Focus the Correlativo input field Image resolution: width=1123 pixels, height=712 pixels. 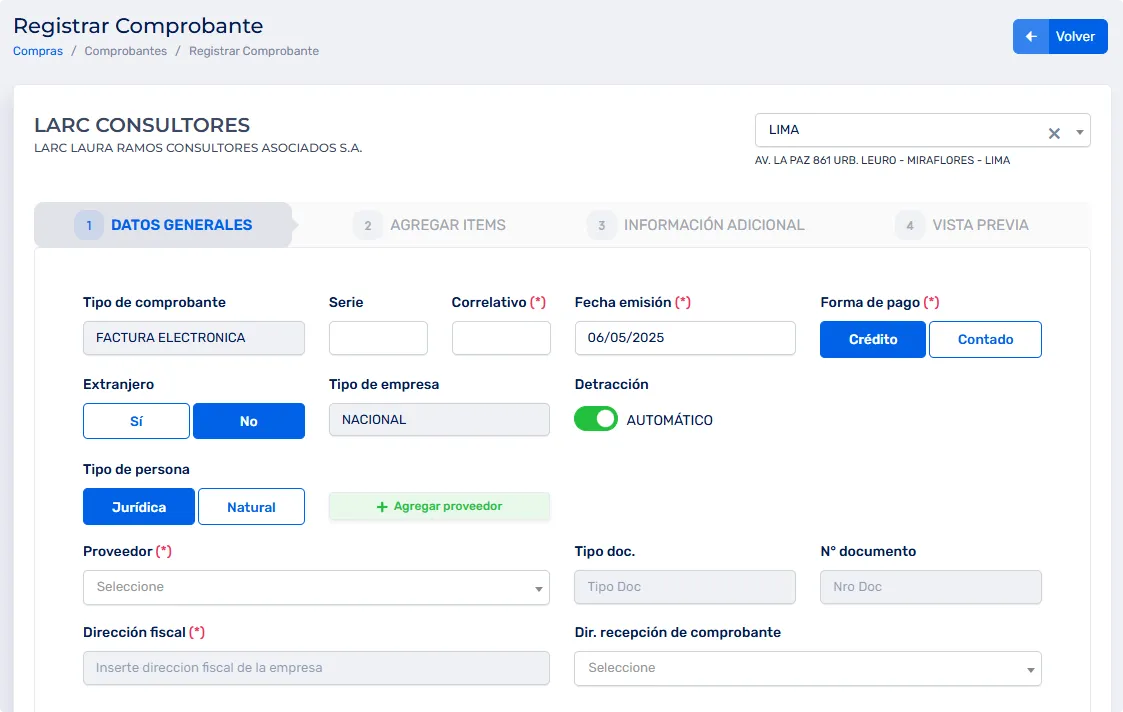pyautogui.click(x=501, y=338)
